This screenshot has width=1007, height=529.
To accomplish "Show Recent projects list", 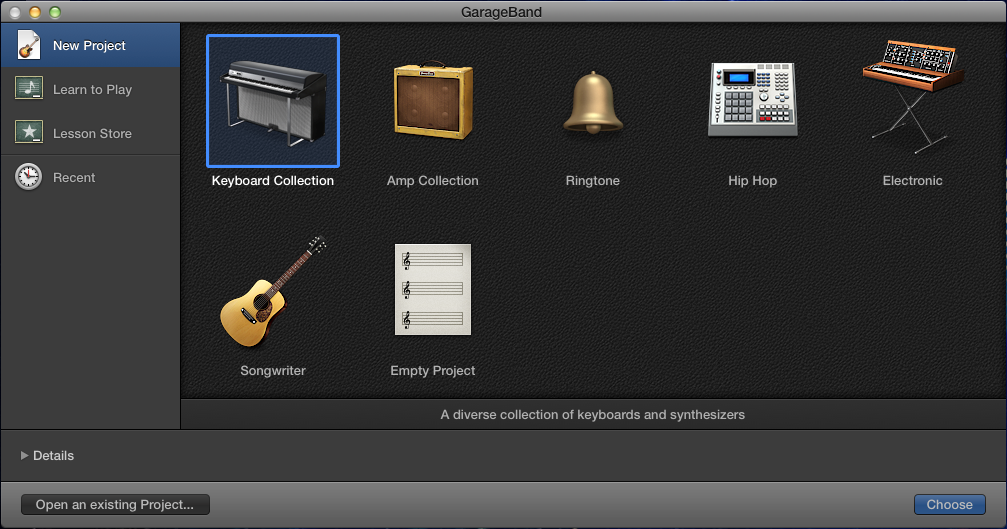I will (91, 177).
